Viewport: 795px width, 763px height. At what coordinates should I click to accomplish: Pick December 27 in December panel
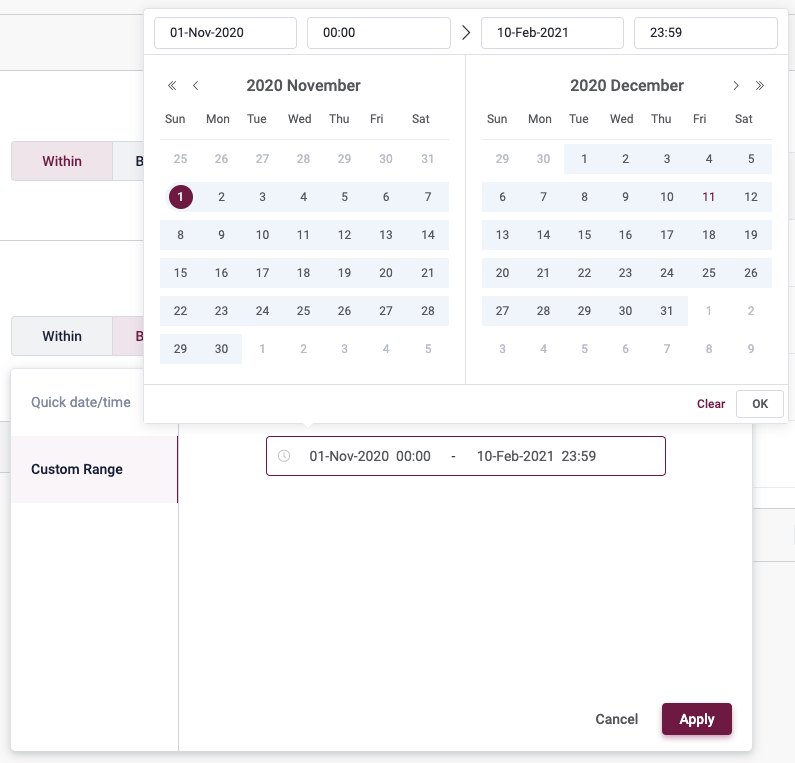click(x=502, y=311)
